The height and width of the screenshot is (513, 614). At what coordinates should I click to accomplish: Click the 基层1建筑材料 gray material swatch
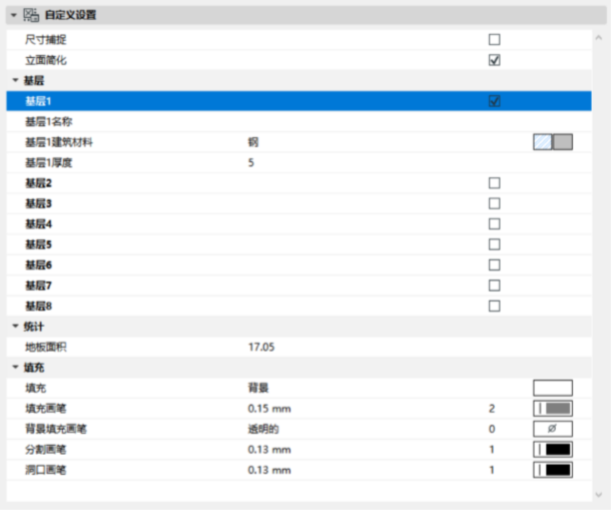click(563, 142)
